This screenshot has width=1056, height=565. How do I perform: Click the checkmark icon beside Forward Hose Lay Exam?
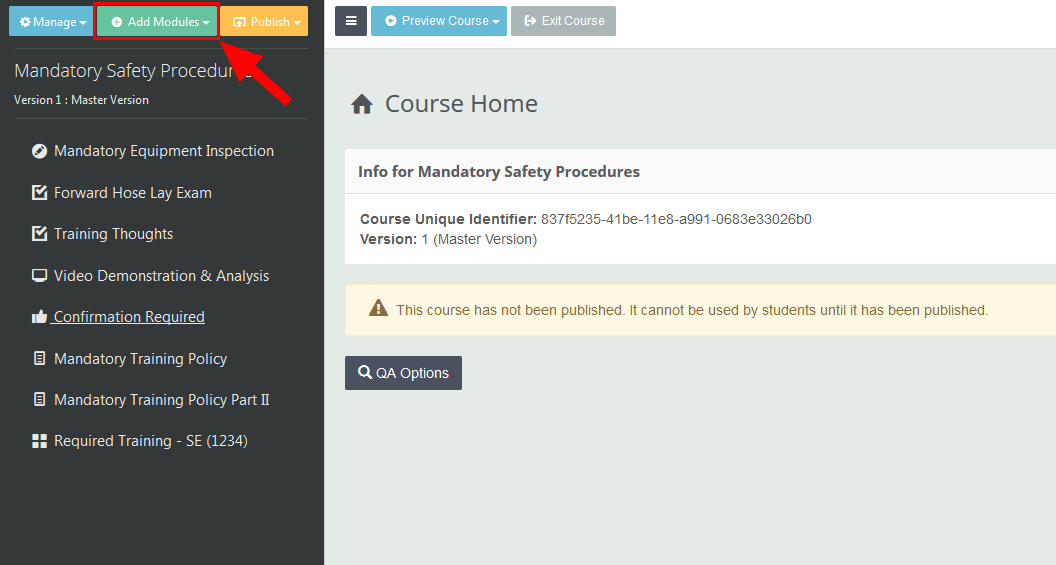[39, 192]
